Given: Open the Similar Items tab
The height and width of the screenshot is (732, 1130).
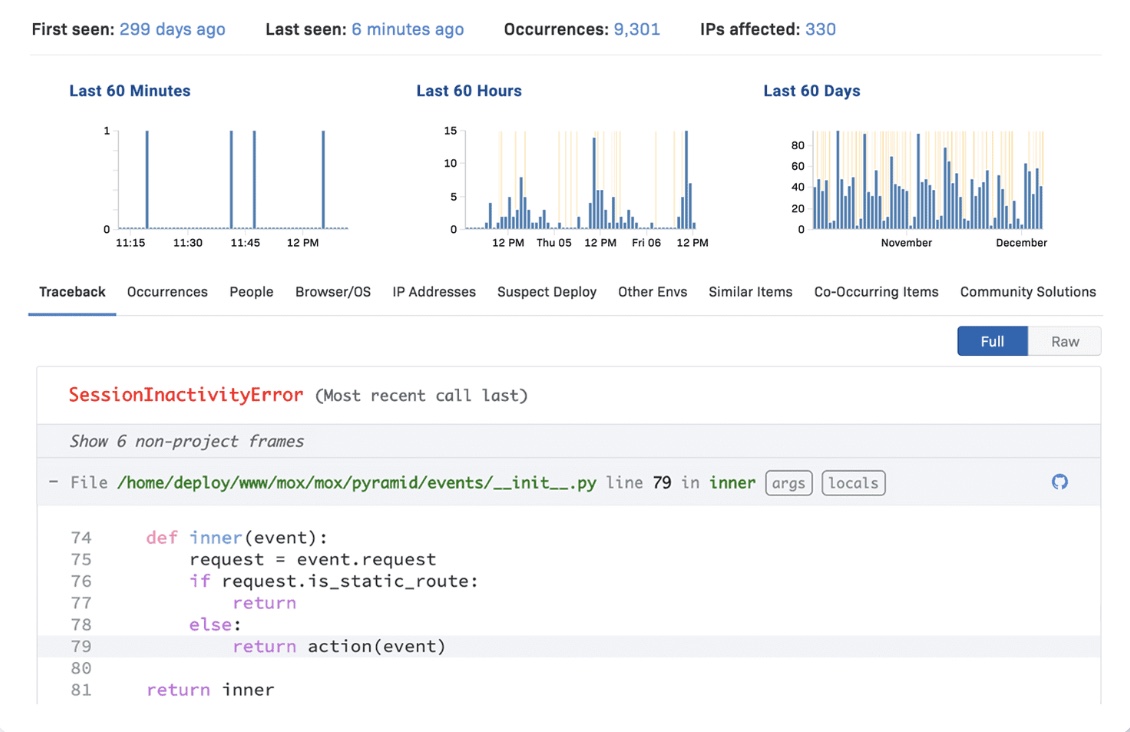Looking at the screenshot, I should (x=750, y=292).
